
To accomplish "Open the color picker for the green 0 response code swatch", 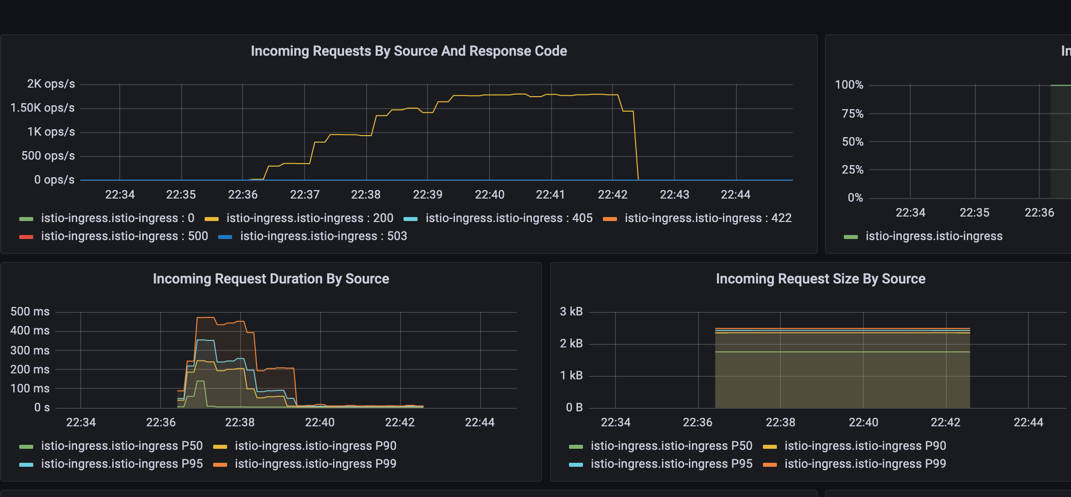I will (27, 219).
